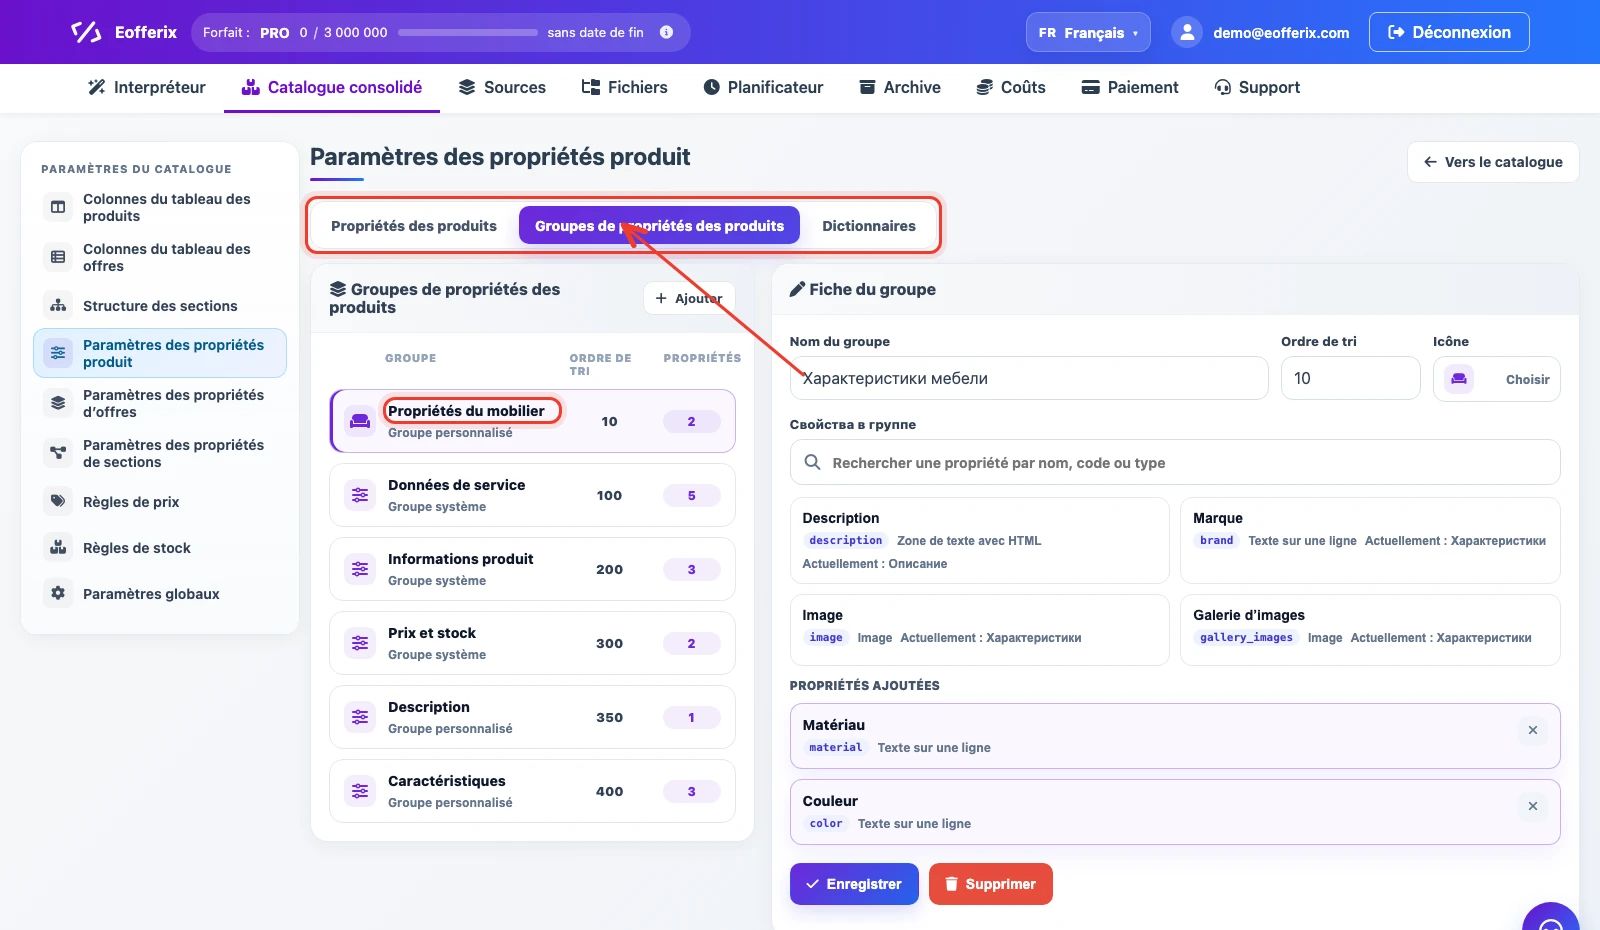Open Structure des sections in sidebar
This screenshot has height=930, width=1600.
tap(160, 306)
